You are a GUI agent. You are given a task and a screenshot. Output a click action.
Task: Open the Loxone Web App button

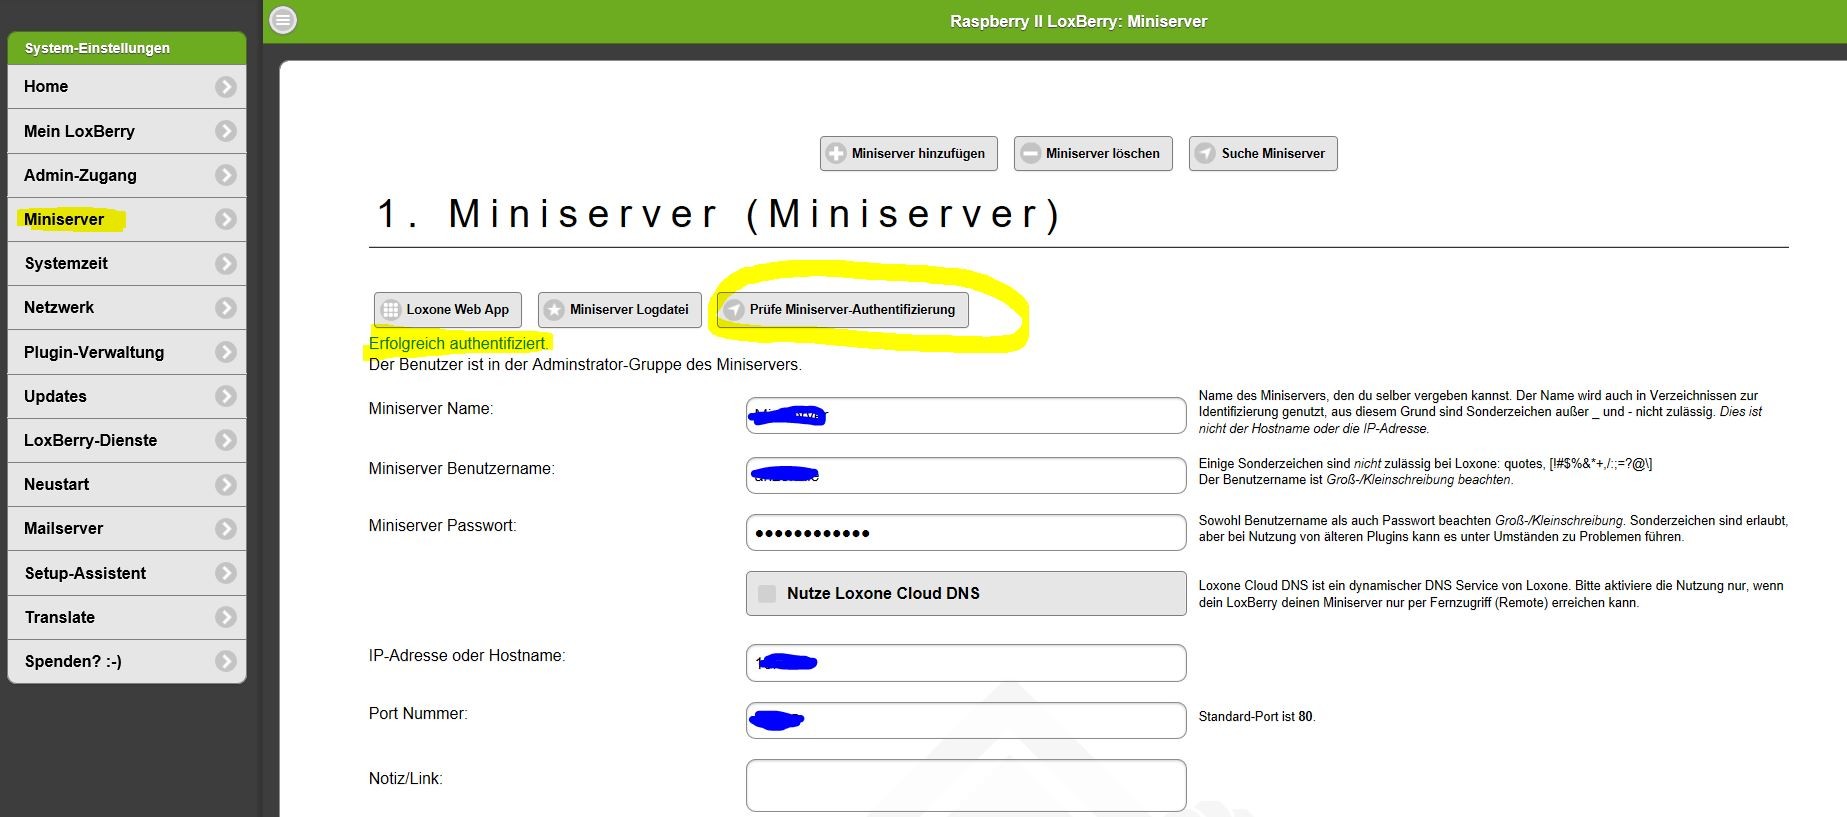coord(448,310)
